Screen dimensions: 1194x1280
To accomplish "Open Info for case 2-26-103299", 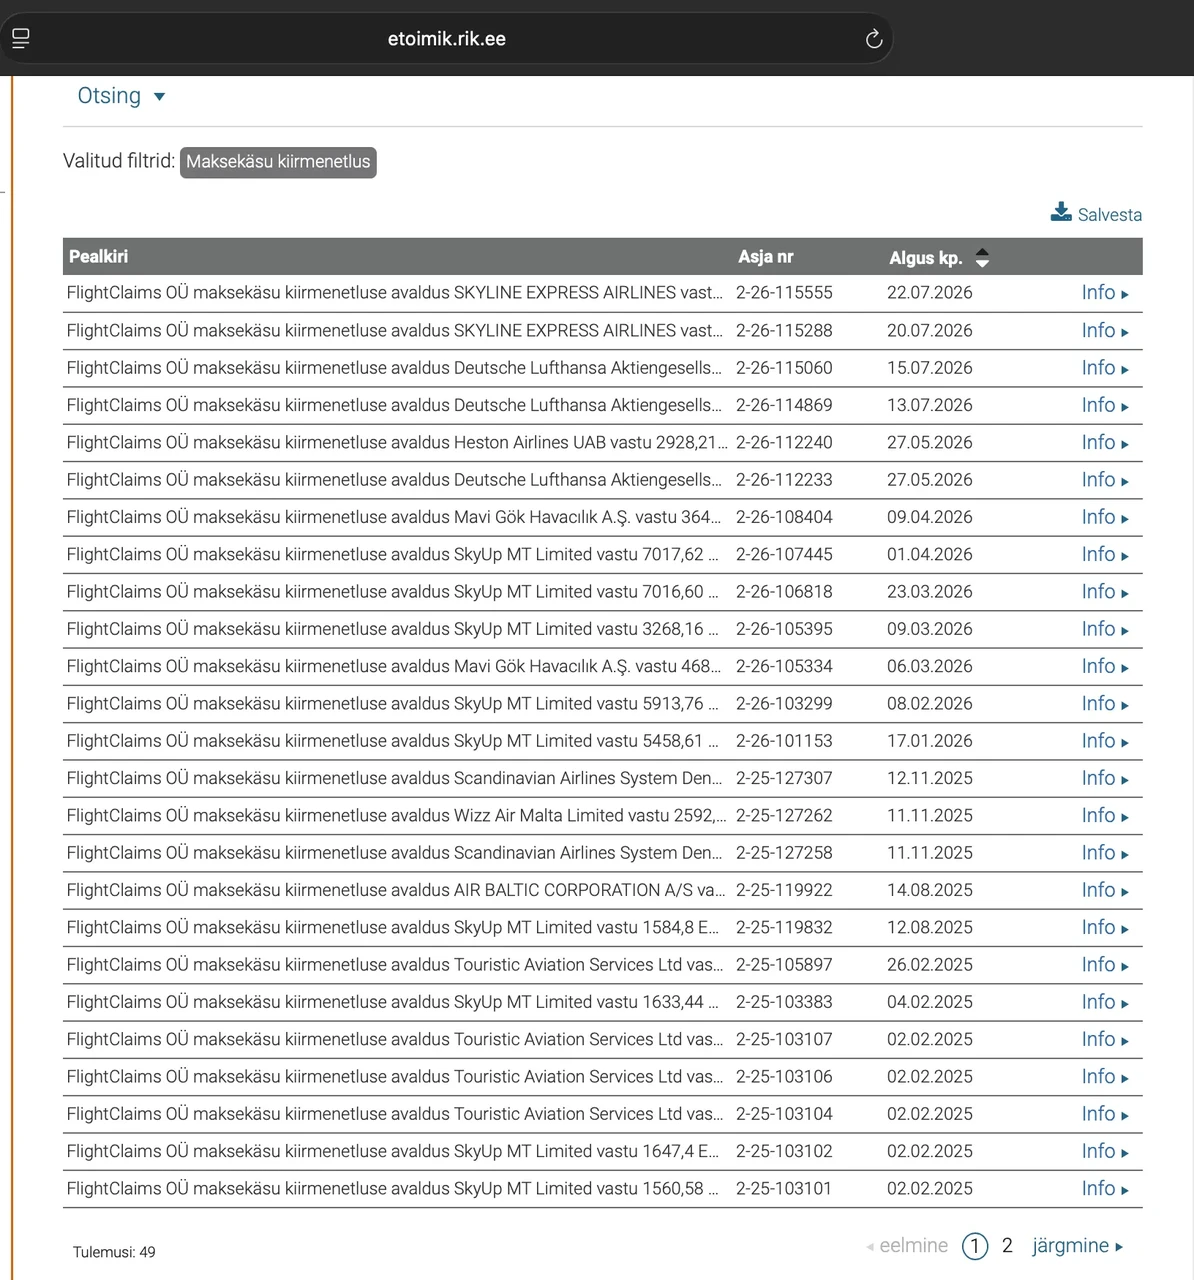I will 1104,704.
